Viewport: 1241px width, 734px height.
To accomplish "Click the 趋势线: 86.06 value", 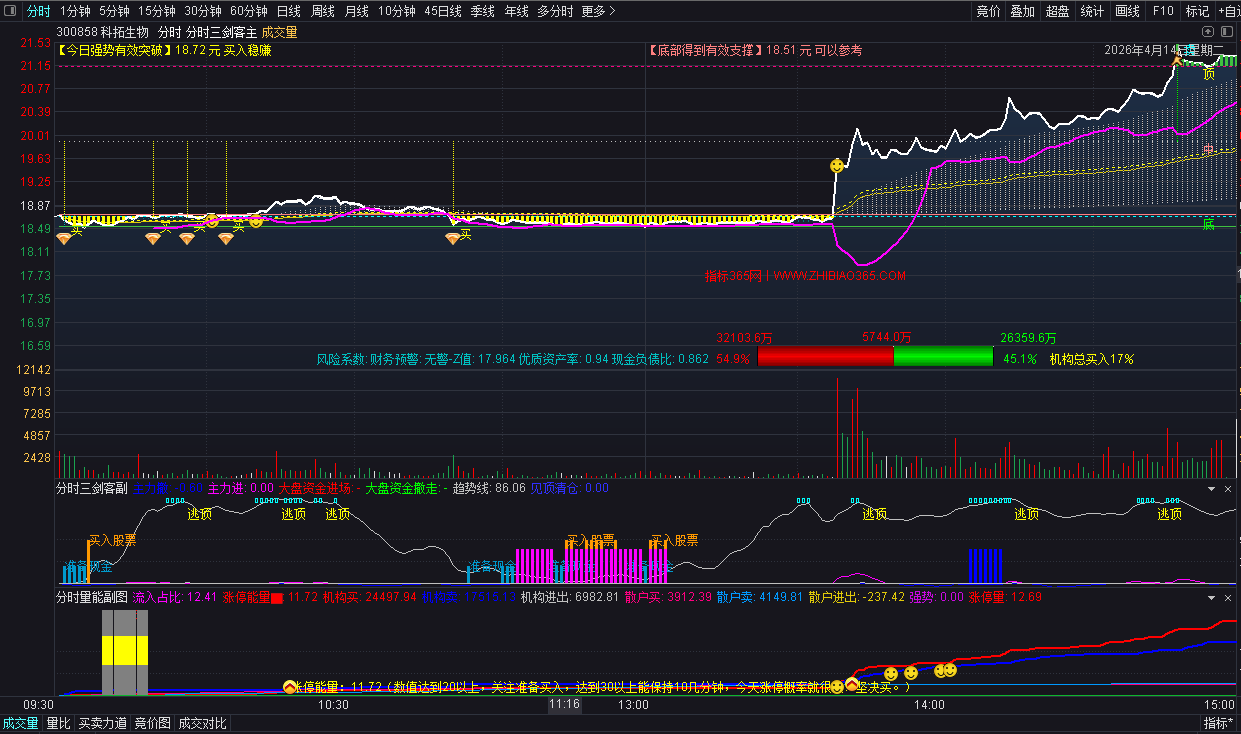I will tap(489, 489).
